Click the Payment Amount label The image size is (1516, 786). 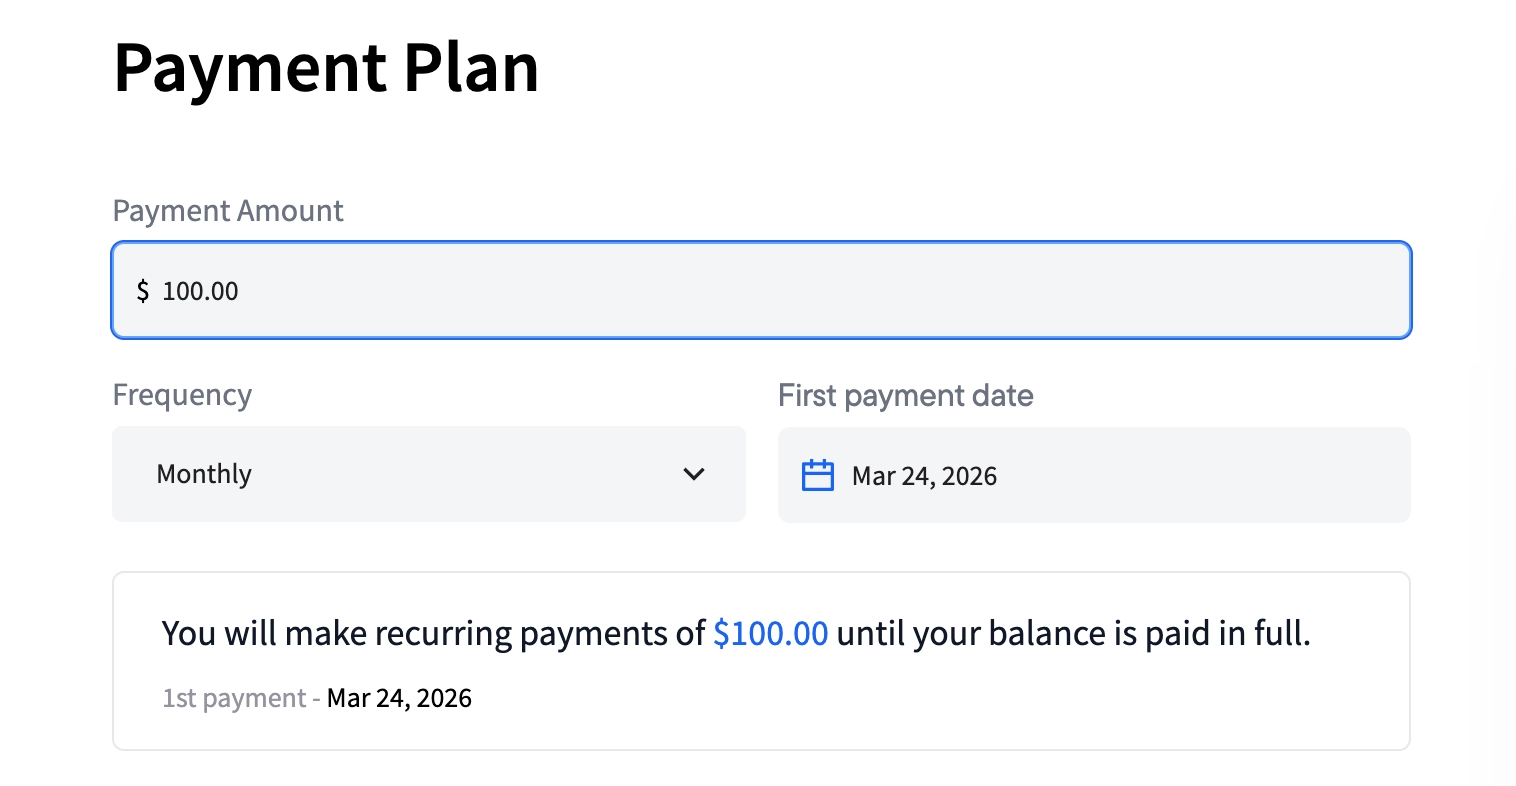(x=228, y=211)
